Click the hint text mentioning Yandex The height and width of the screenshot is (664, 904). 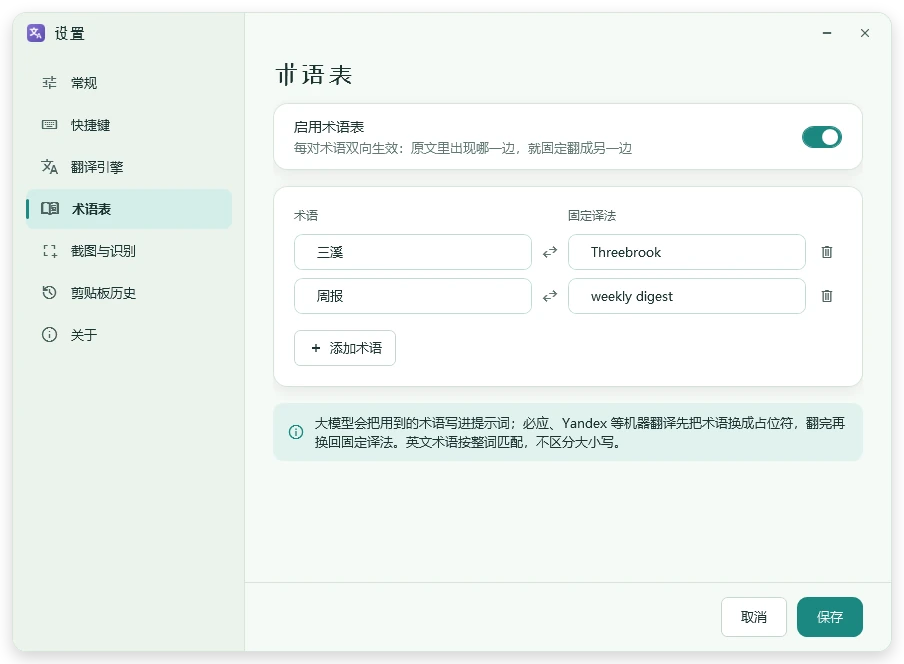click(x=579, y=433)
